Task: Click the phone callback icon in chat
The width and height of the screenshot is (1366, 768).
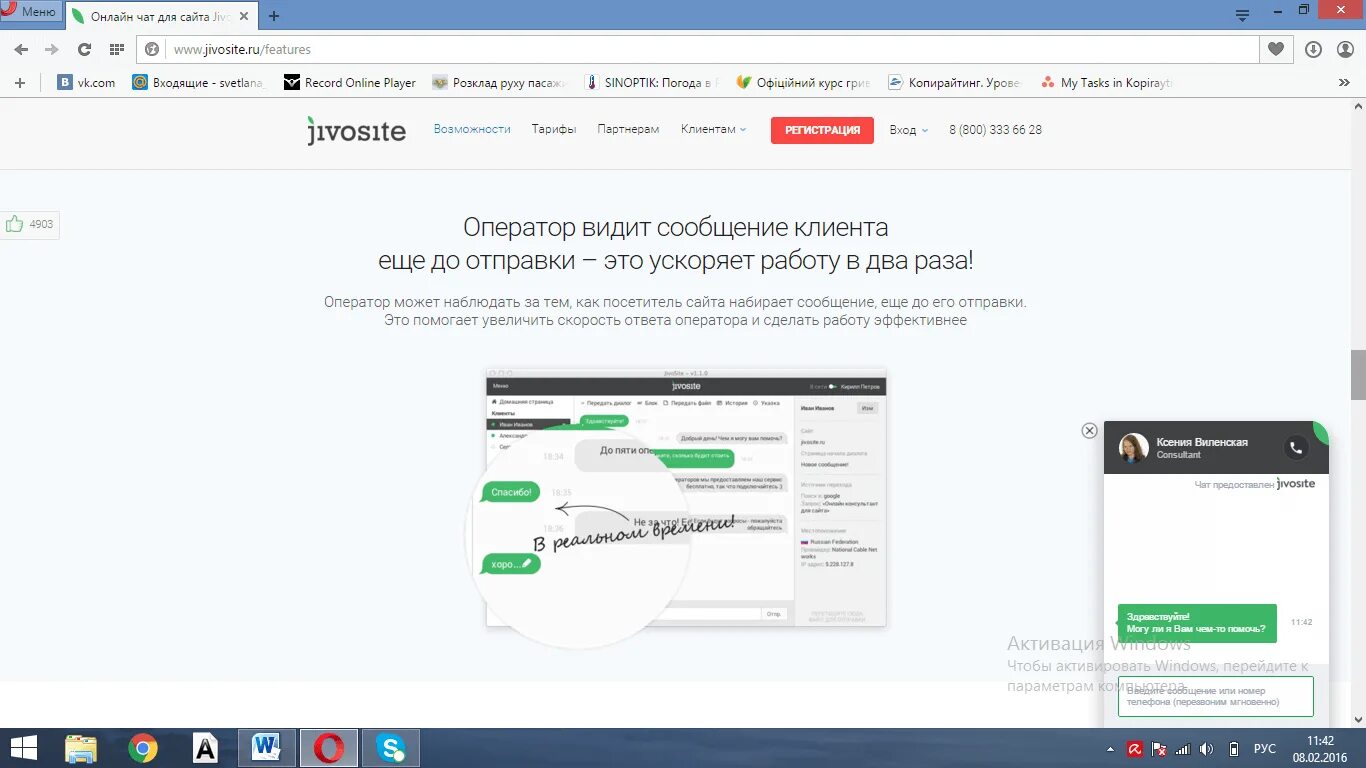Action: tap(1296, 448)
